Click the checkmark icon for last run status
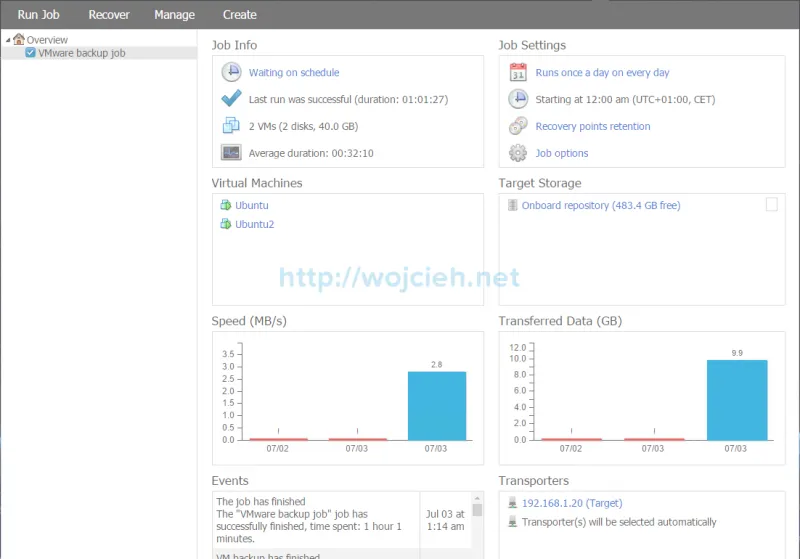The image size is (800, 559). tap(231, 99)
